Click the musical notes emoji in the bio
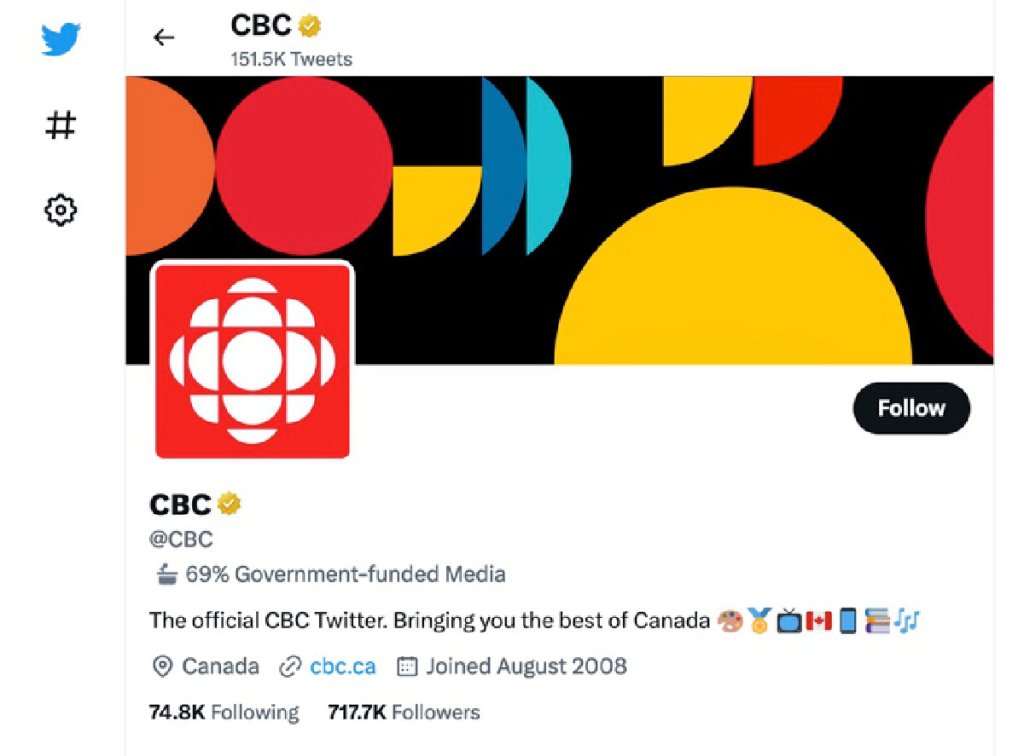This screenshot has height=756, width=1024. pyautogui.click(x=905, y=620)
